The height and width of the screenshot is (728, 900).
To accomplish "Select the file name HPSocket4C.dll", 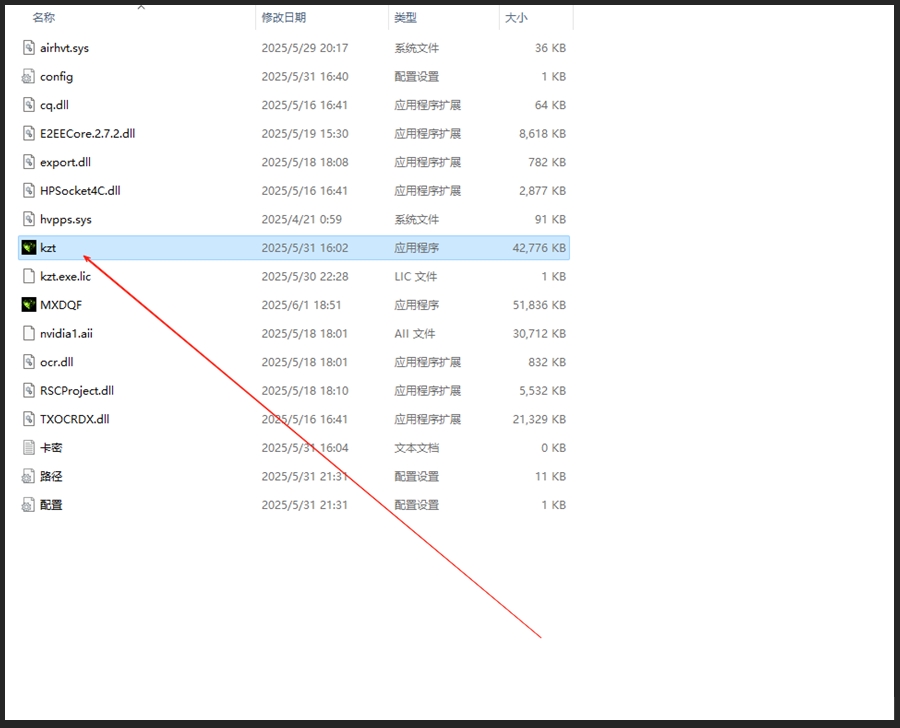I will click(80, 191).
